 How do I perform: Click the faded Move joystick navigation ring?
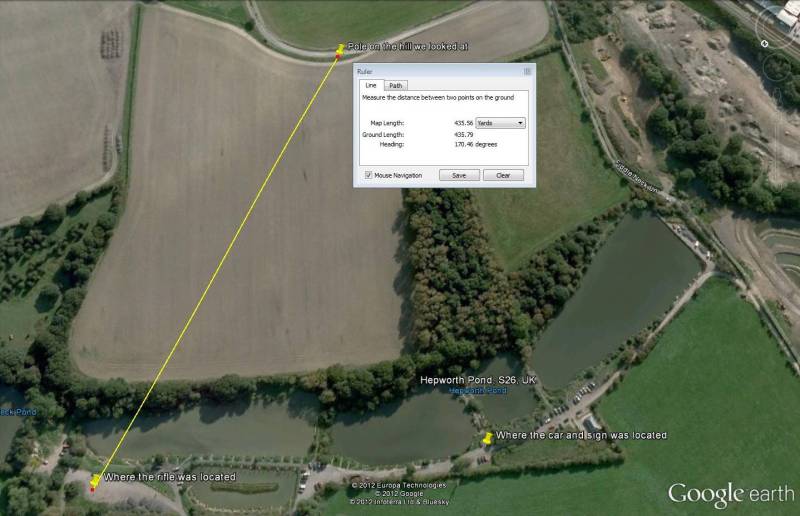click(x=777, y=67)
